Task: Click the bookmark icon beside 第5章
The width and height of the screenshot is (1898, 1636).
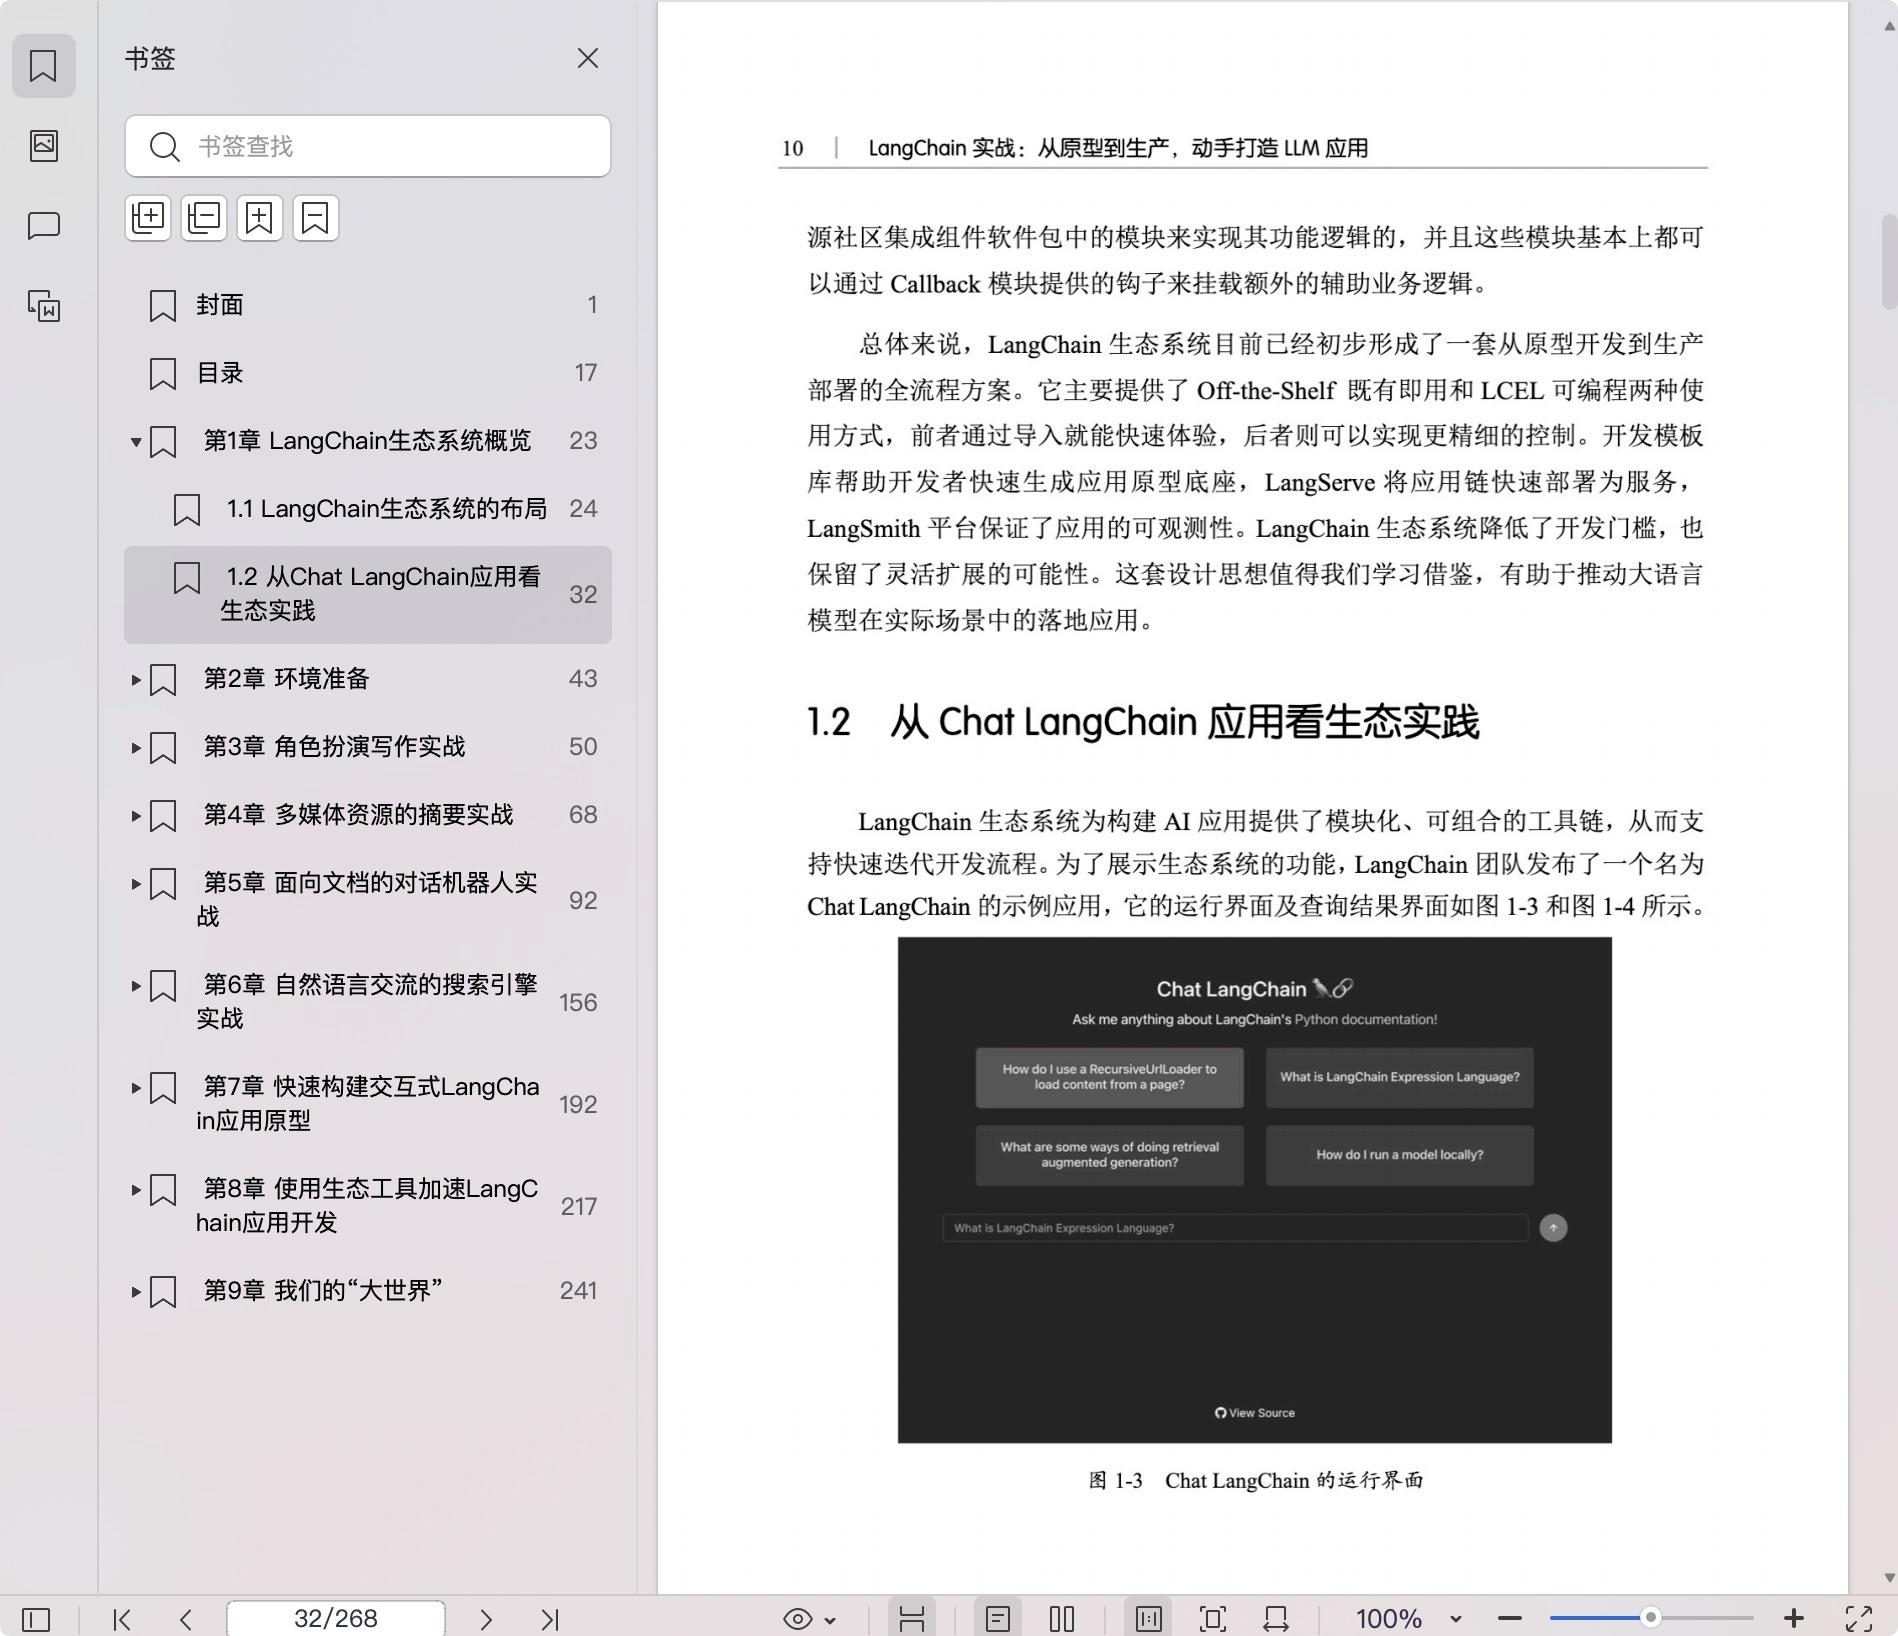Action: pos(163,884)
